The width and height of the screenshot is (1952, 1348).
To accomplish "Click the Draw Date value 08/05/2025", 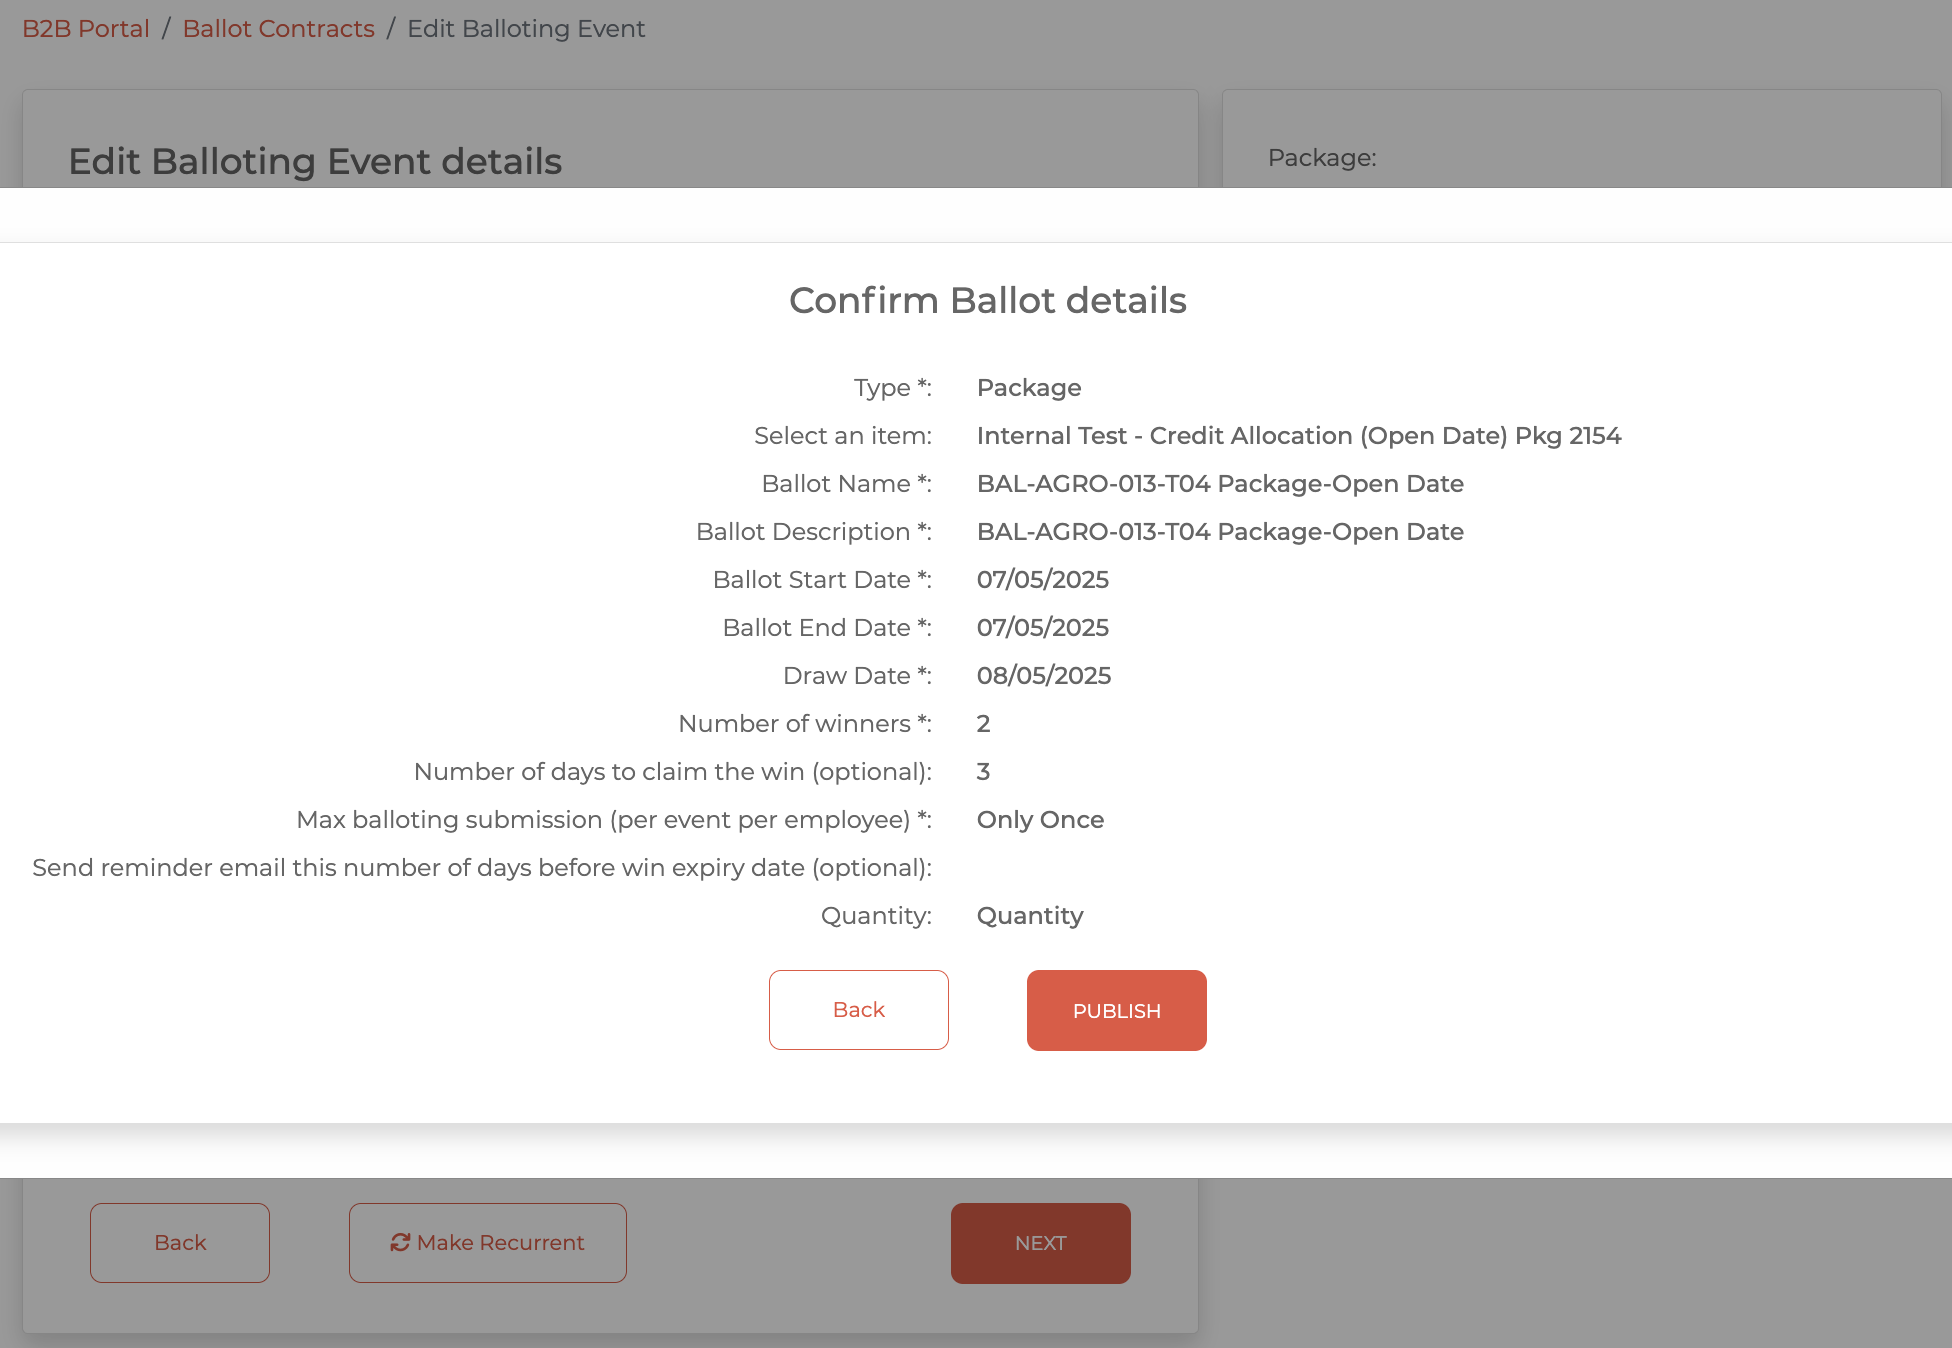I will pyautogui.click(x=1043, y=676).
